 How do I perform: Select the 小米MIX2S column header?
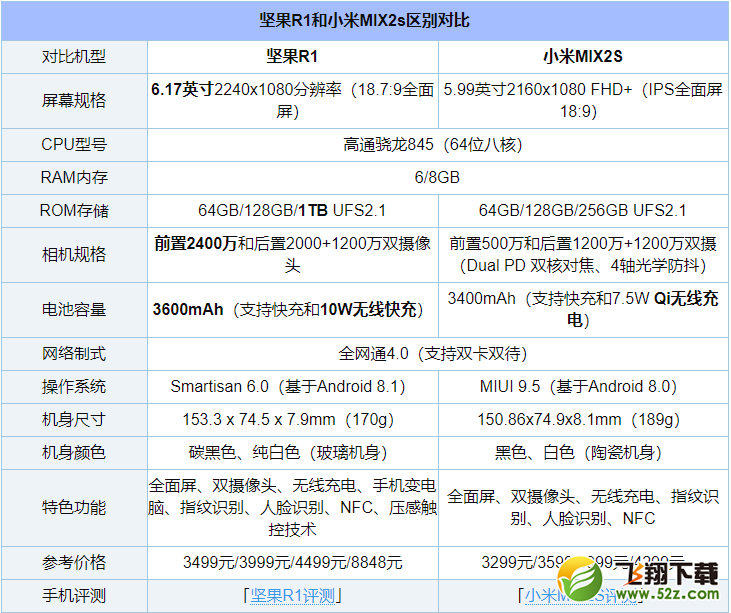[x=583, y=56]
